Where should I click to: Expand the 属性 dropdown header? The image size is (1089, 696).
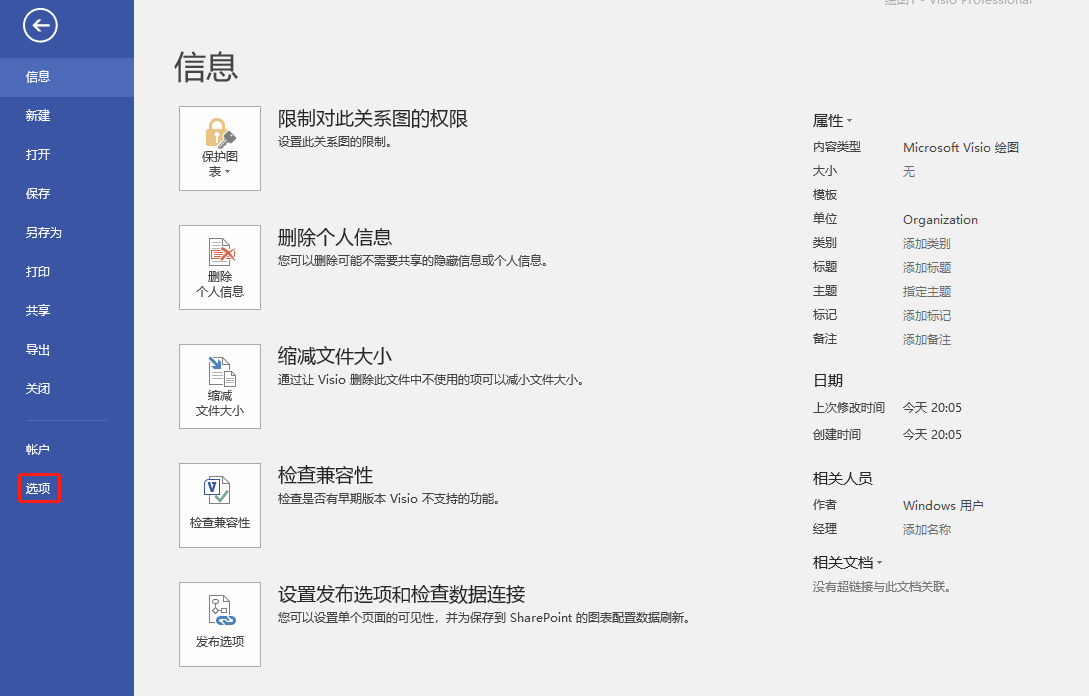832,121
